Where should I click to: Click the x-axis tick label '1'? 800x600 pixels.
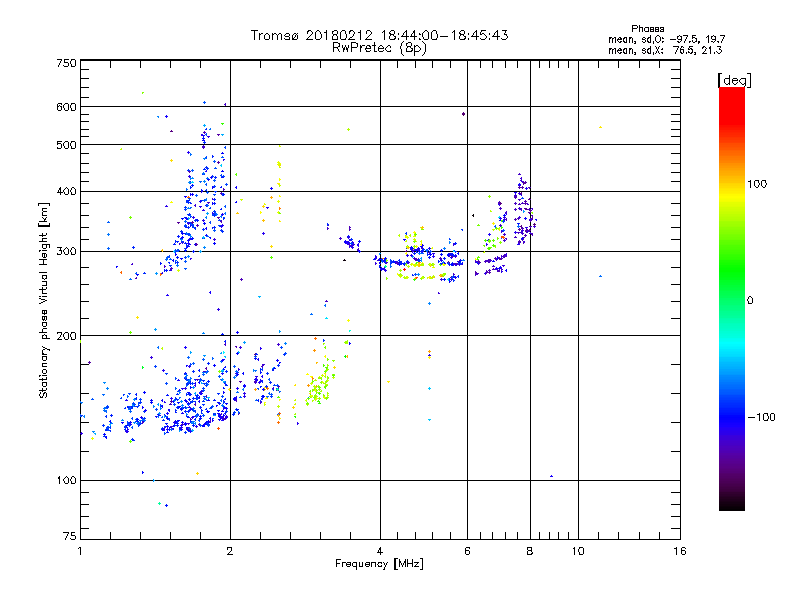pyautogui.click(x=80, y=551)
